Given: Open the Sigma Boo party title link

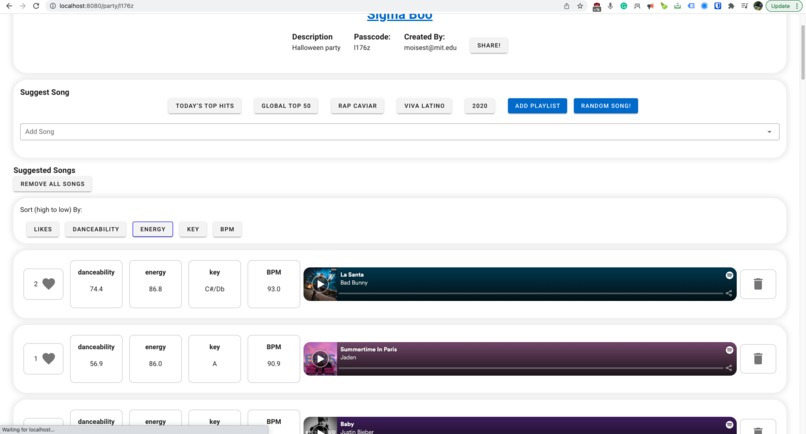Looking at the screenshot, I should [x=399, y=16].
